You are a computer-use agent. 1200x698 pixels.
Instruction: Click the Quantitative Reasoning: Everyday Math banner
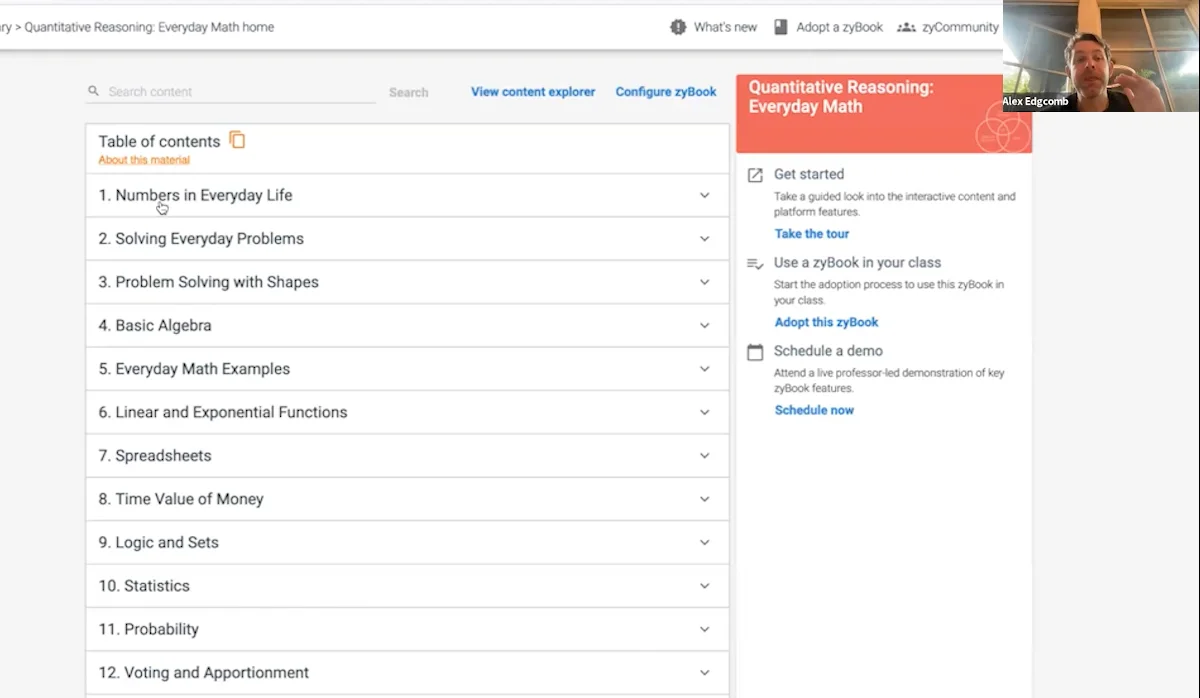pos(884,114)
